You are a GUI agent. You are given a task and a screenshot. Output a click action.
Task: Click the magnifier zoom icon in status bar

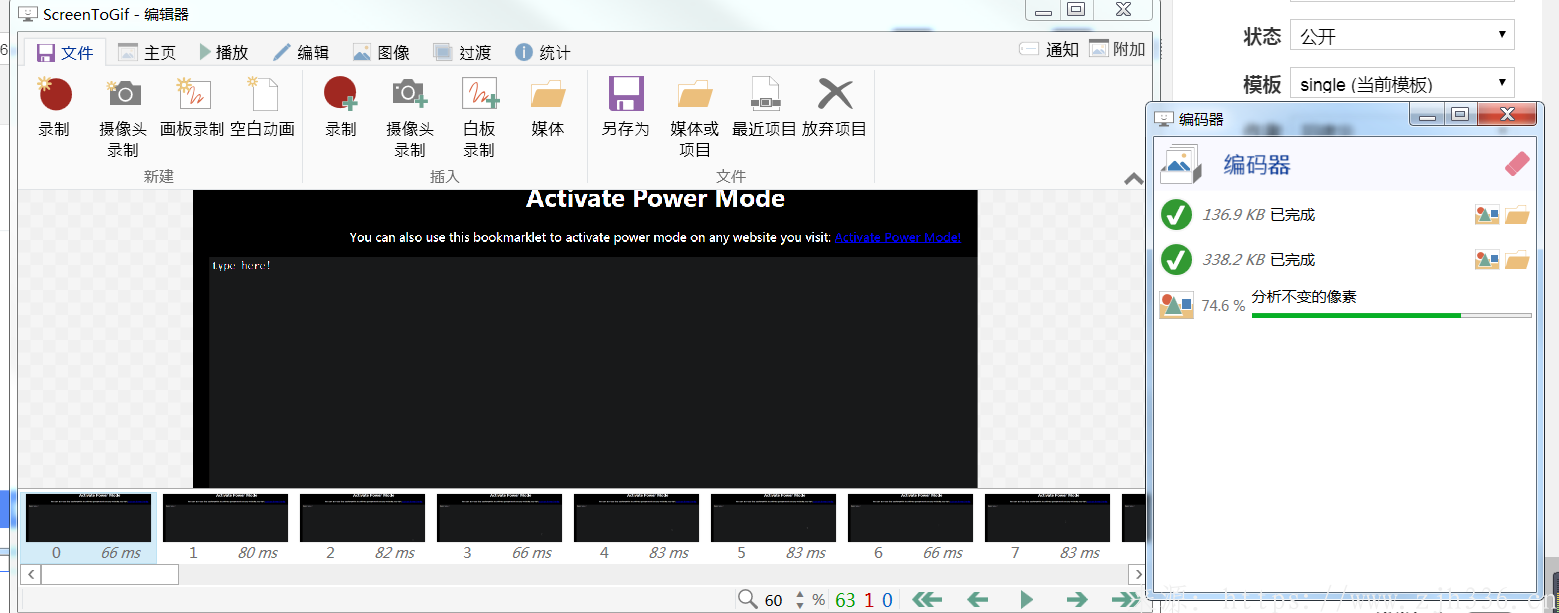coord(747,599)
